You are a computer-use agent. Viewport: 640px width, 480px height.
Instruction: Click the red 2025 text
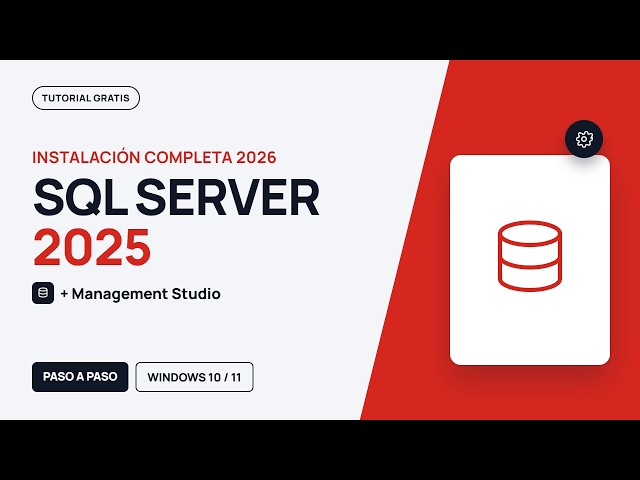[x=92, y=247]
